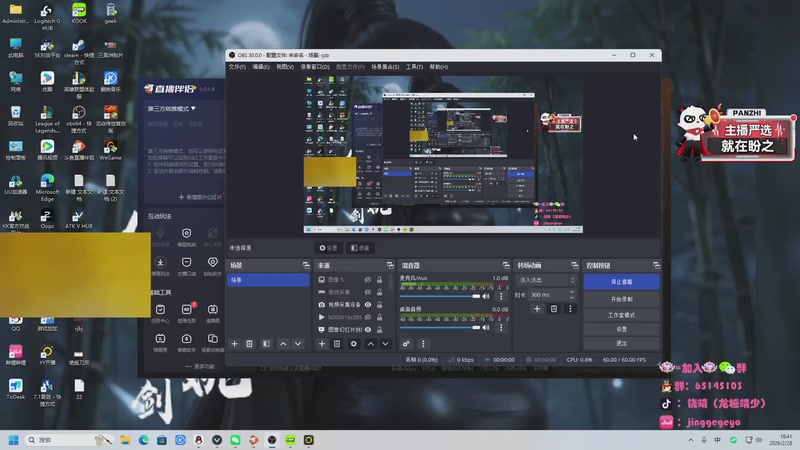This screenshot has width=800, height=450.
Task: Open 视图(V) menu
Action: pyautogui.click(x=285, y=67)
